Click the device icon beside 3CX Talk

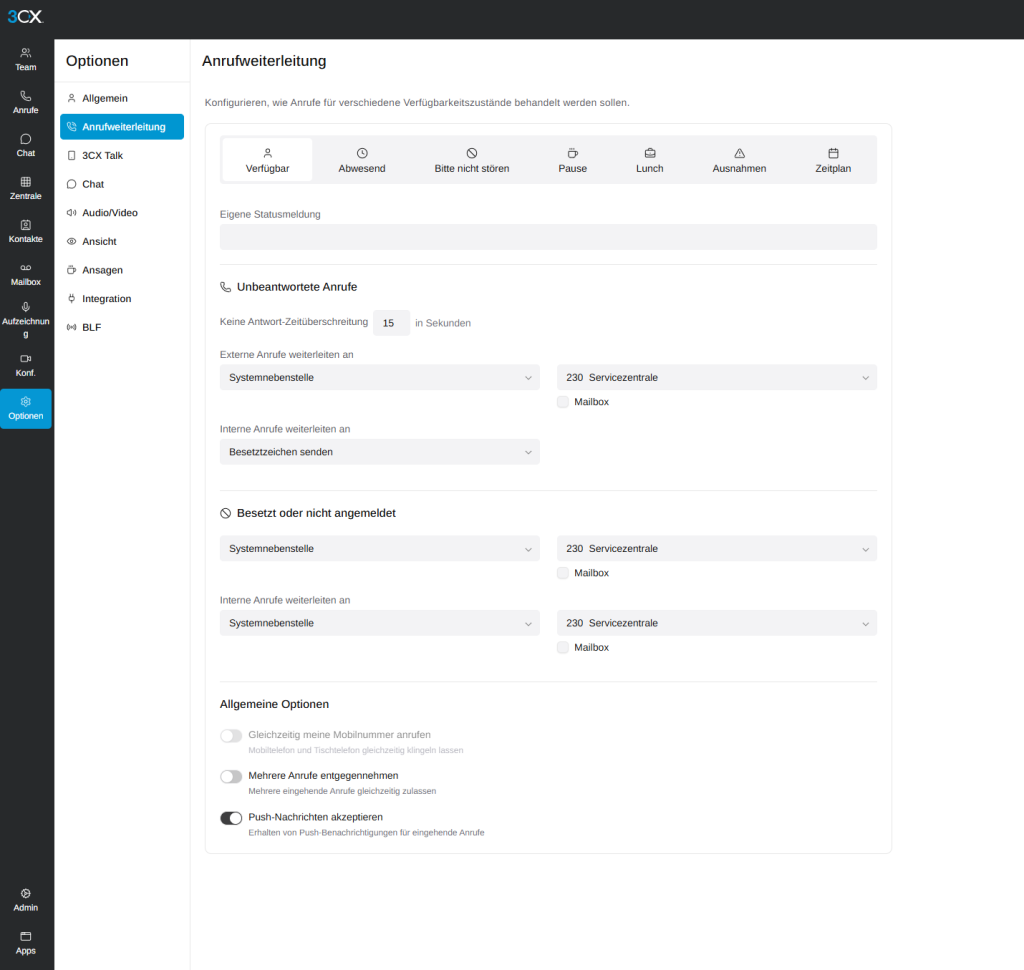tap(72, 155)
